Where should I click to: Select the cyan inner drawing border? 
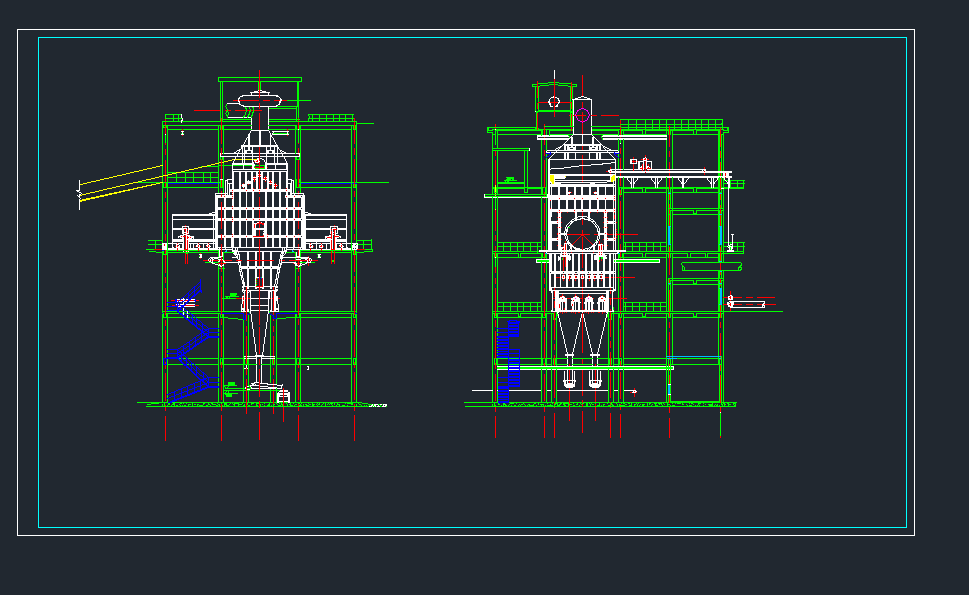pyautogui.click(x=39, y=300)
